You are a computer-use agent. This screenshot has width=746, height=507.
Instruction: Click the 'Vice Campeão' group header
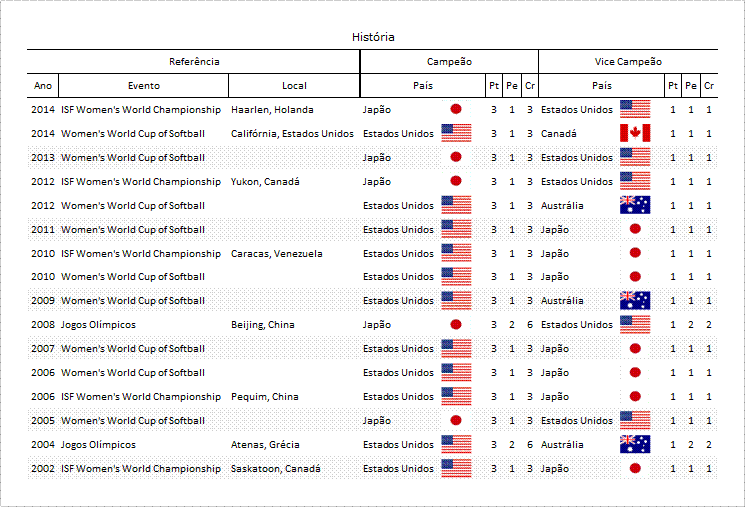coord(628,62)
